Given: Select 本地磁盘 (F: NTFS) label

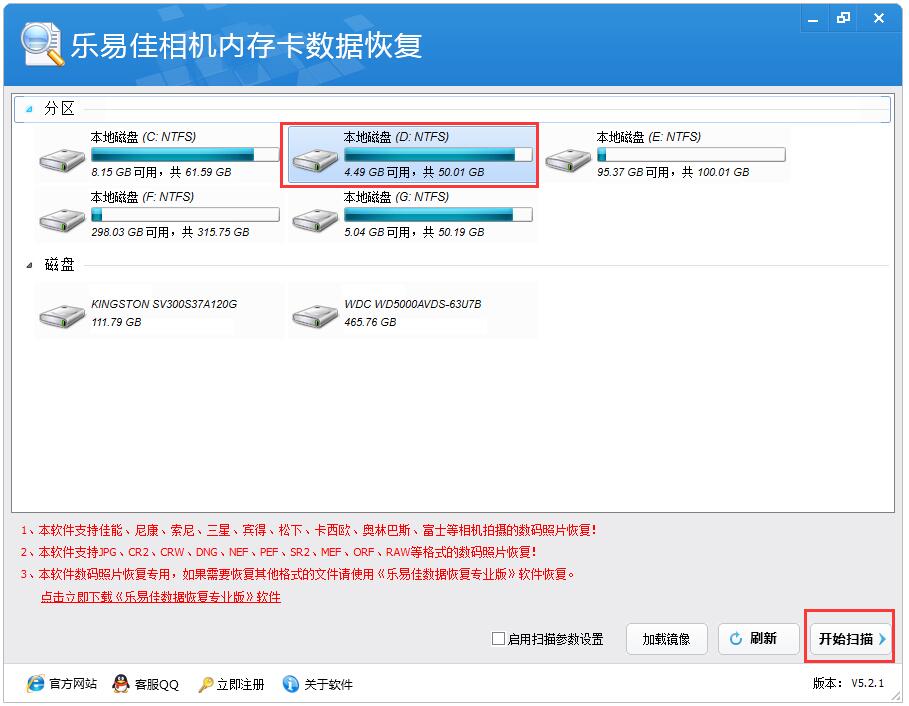Looking at the screenshot, I should pyautogui.click(x=142, y=197).
